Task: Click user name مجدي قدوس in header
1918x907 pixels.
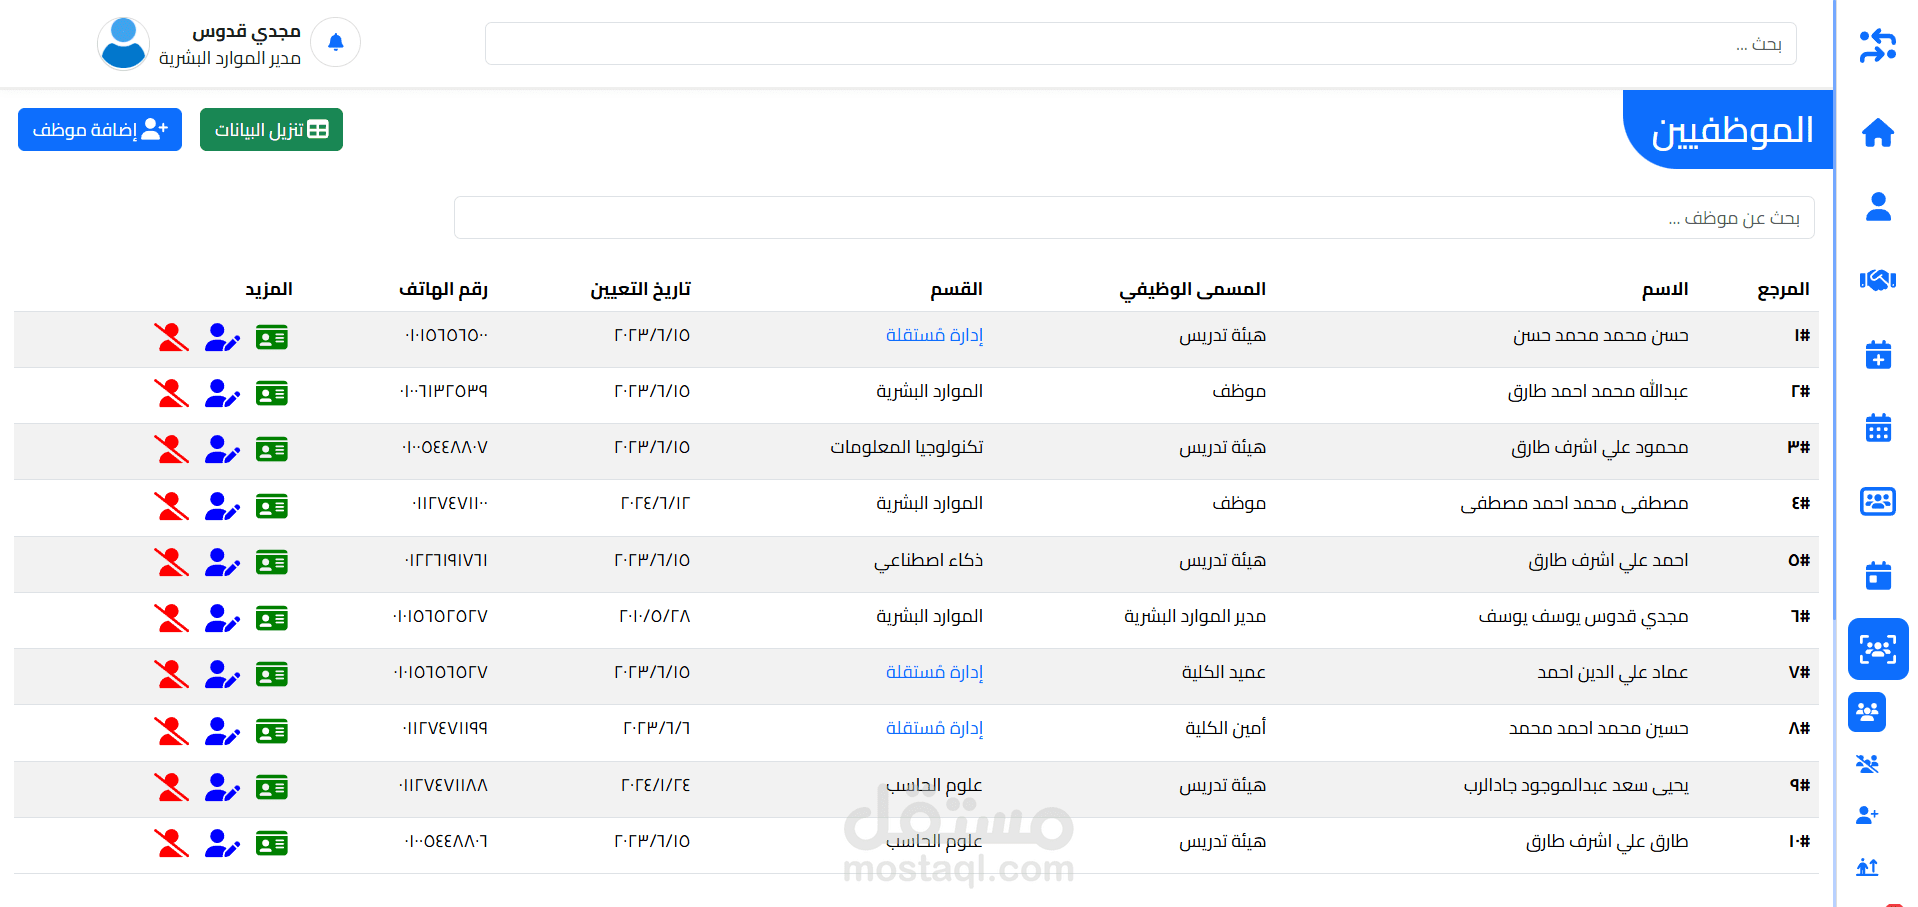Action: pos(246,32)
